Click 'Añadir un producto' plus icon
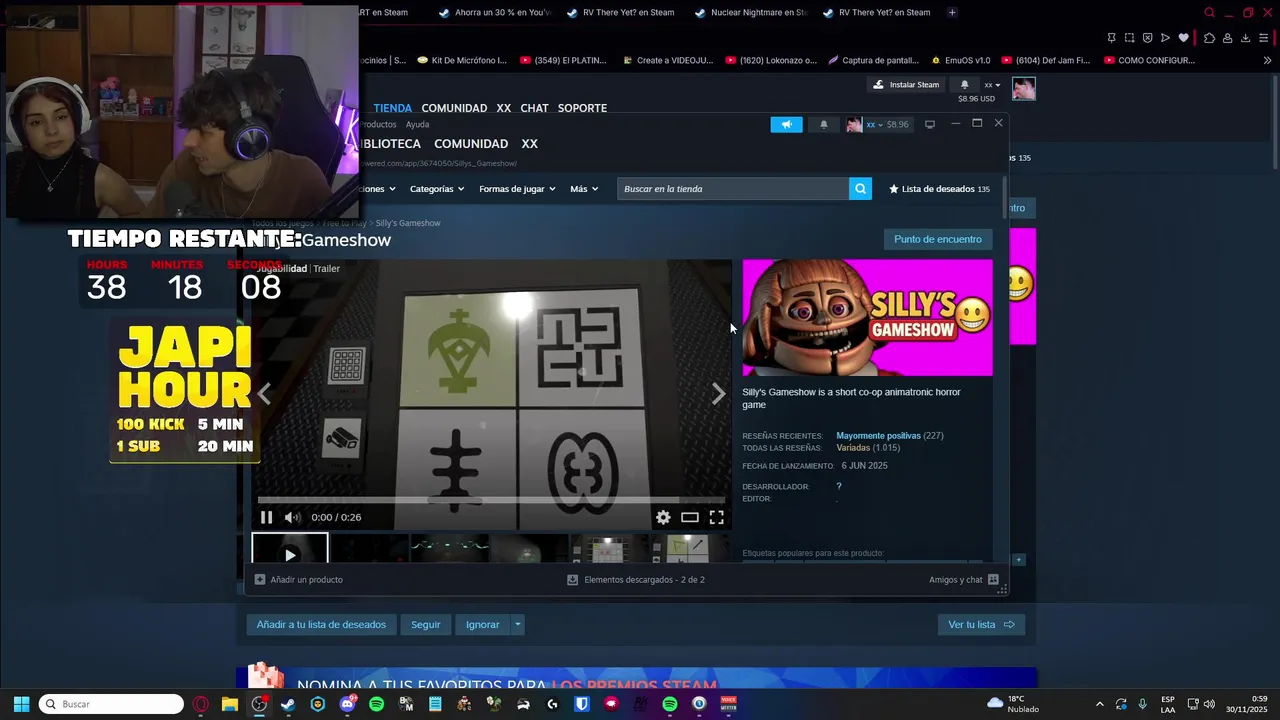1280x720 pixels. [x=260, y=580]
